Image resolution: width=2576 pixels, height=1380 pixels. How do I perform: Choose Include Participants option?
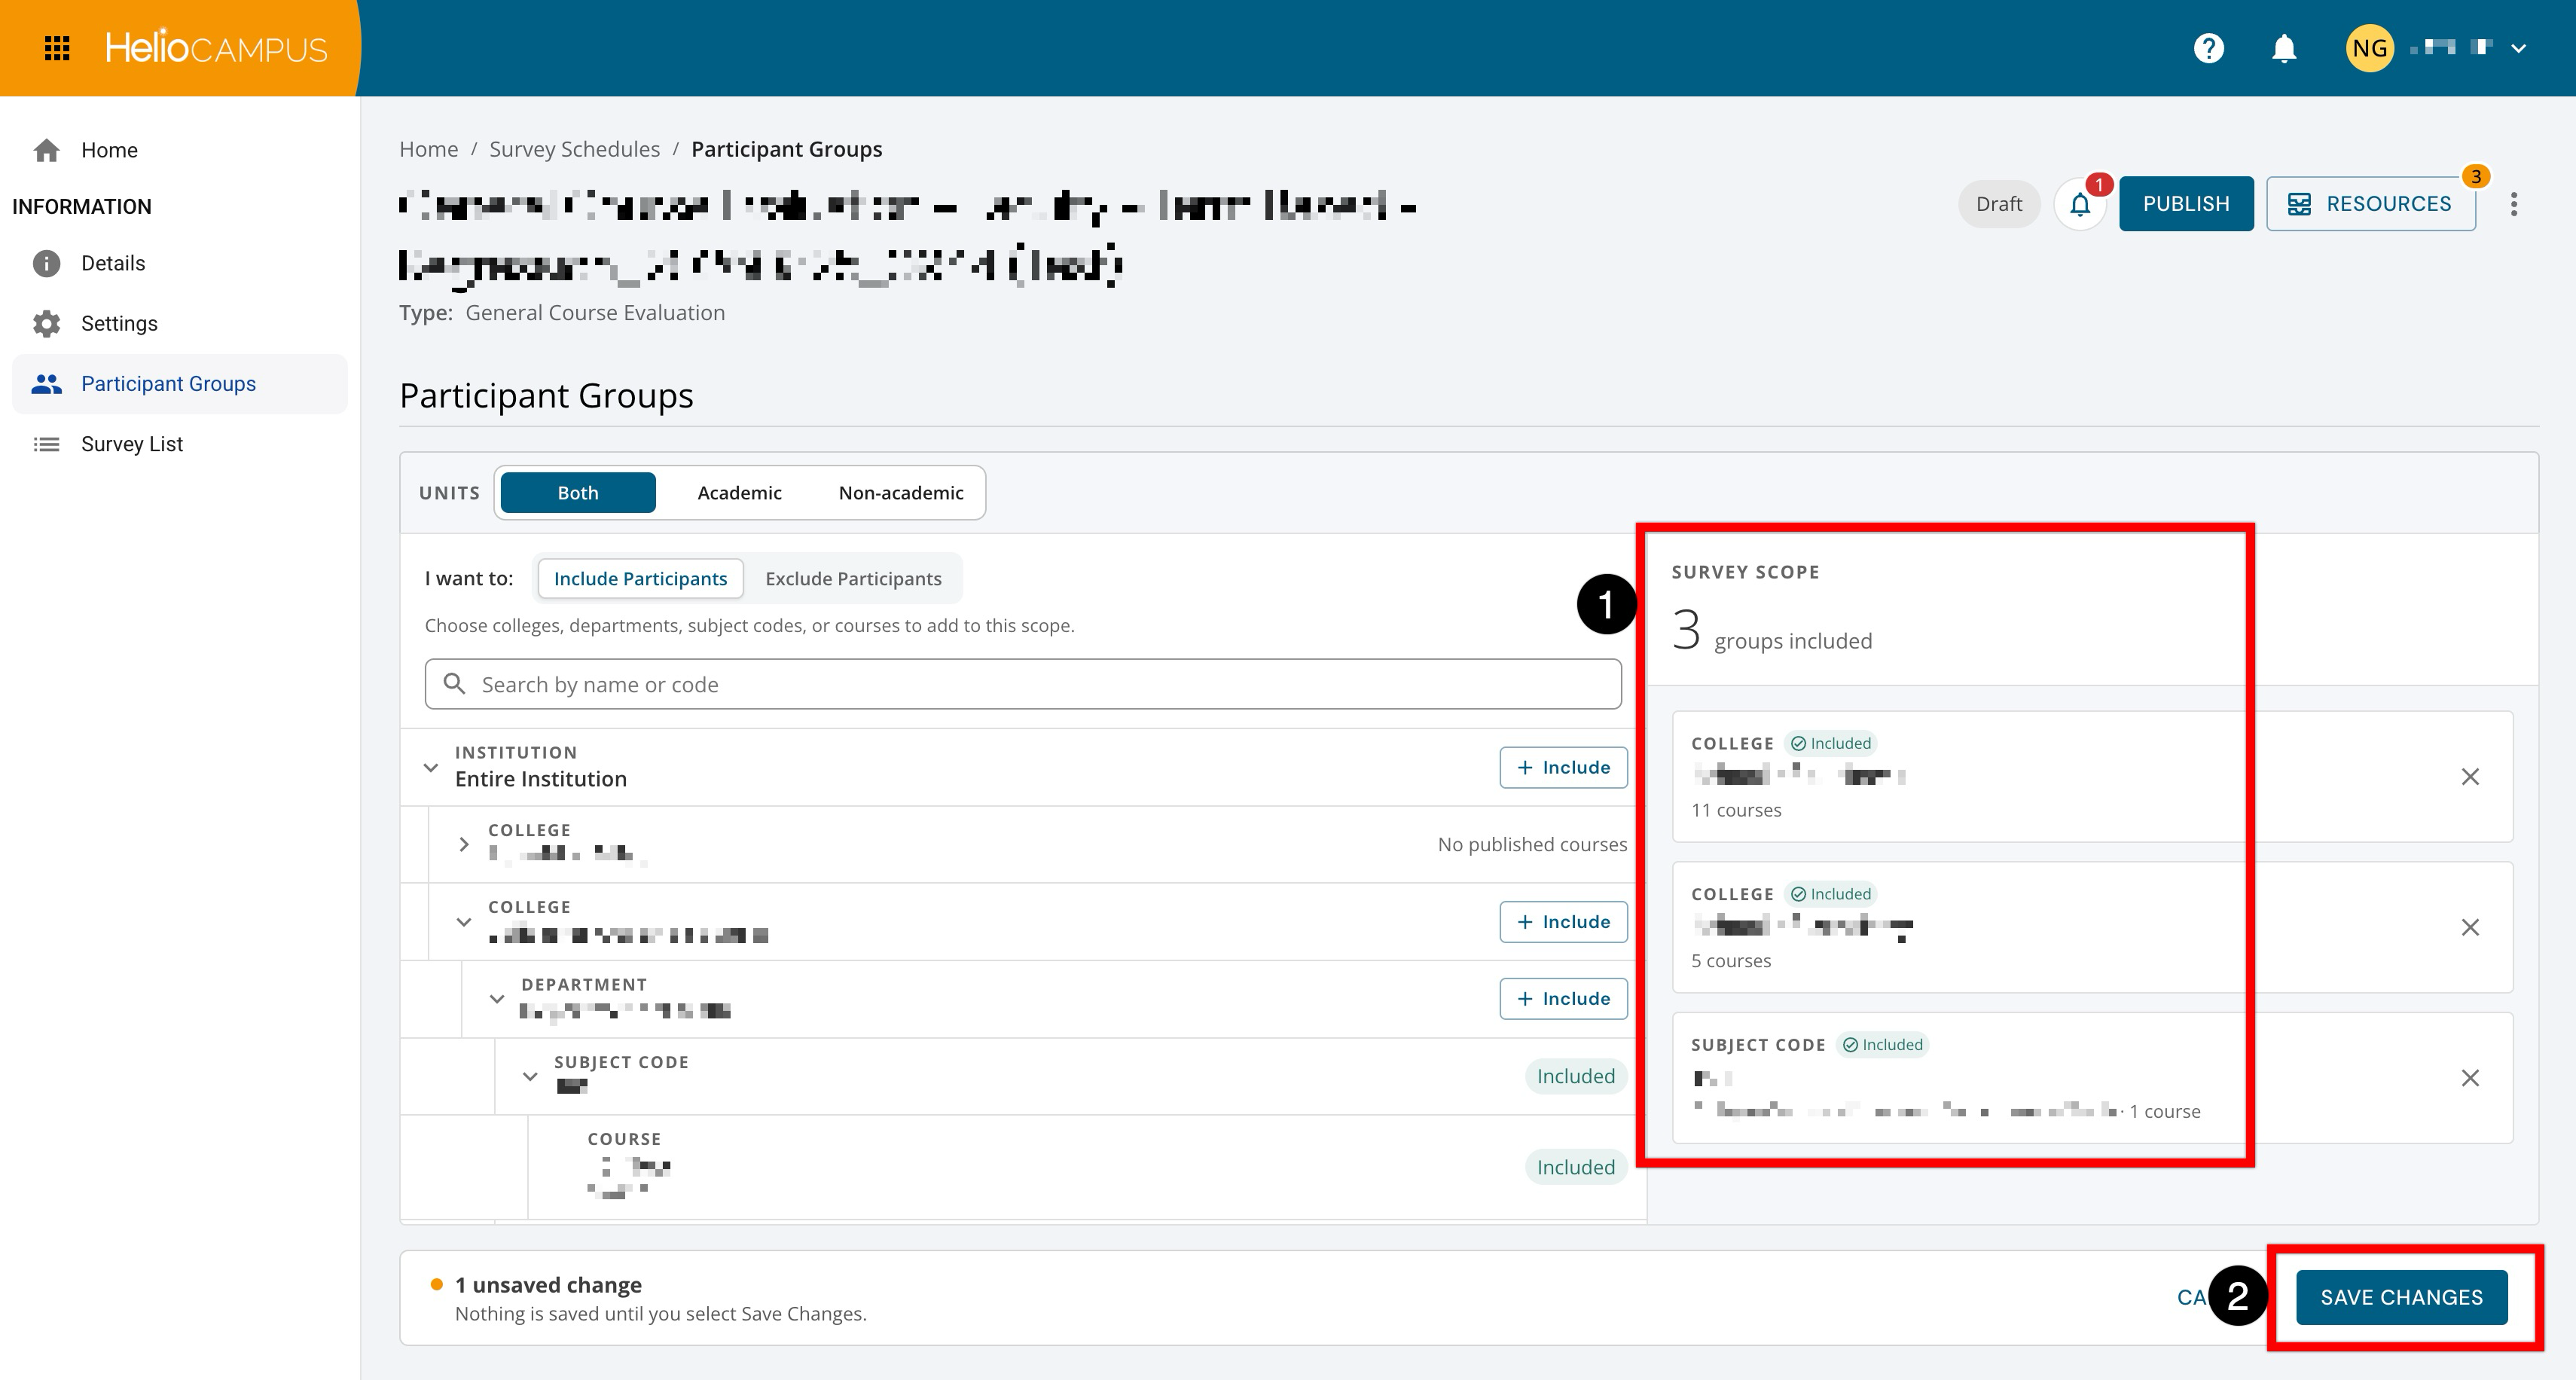(640, 579)
